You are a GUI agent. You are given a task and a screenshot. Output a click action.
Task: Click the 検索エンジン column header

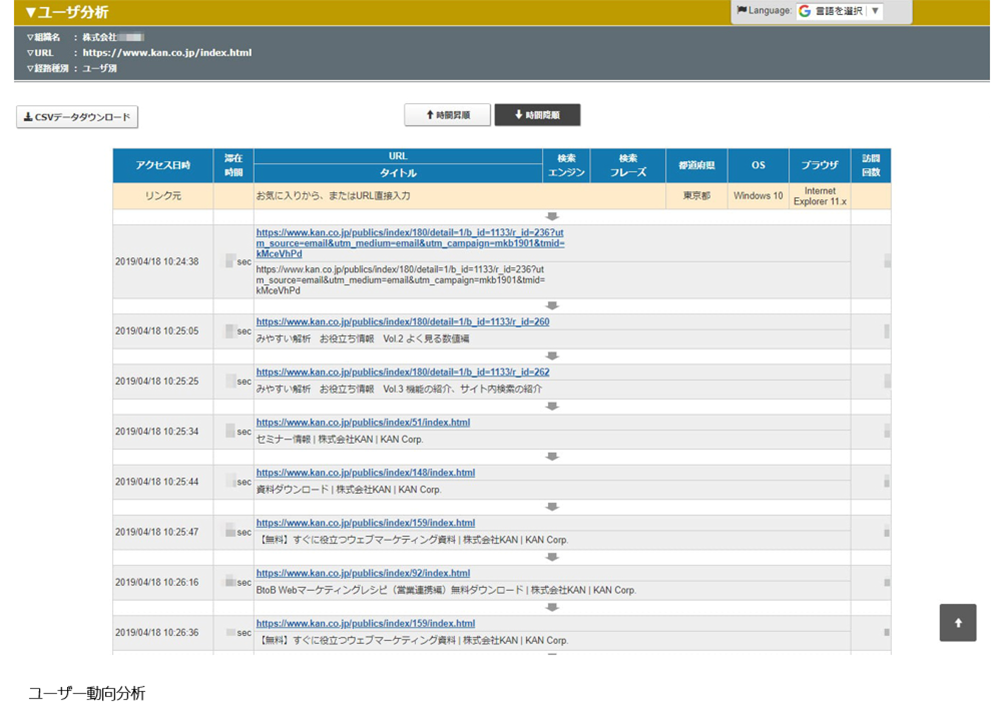pos(566,166)
